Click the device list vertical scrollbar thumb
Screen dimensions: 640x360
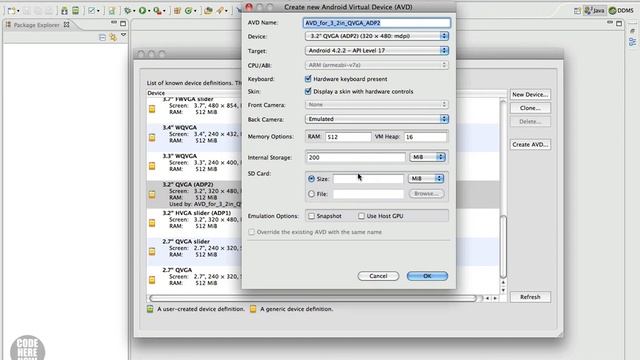click(503, 247)
